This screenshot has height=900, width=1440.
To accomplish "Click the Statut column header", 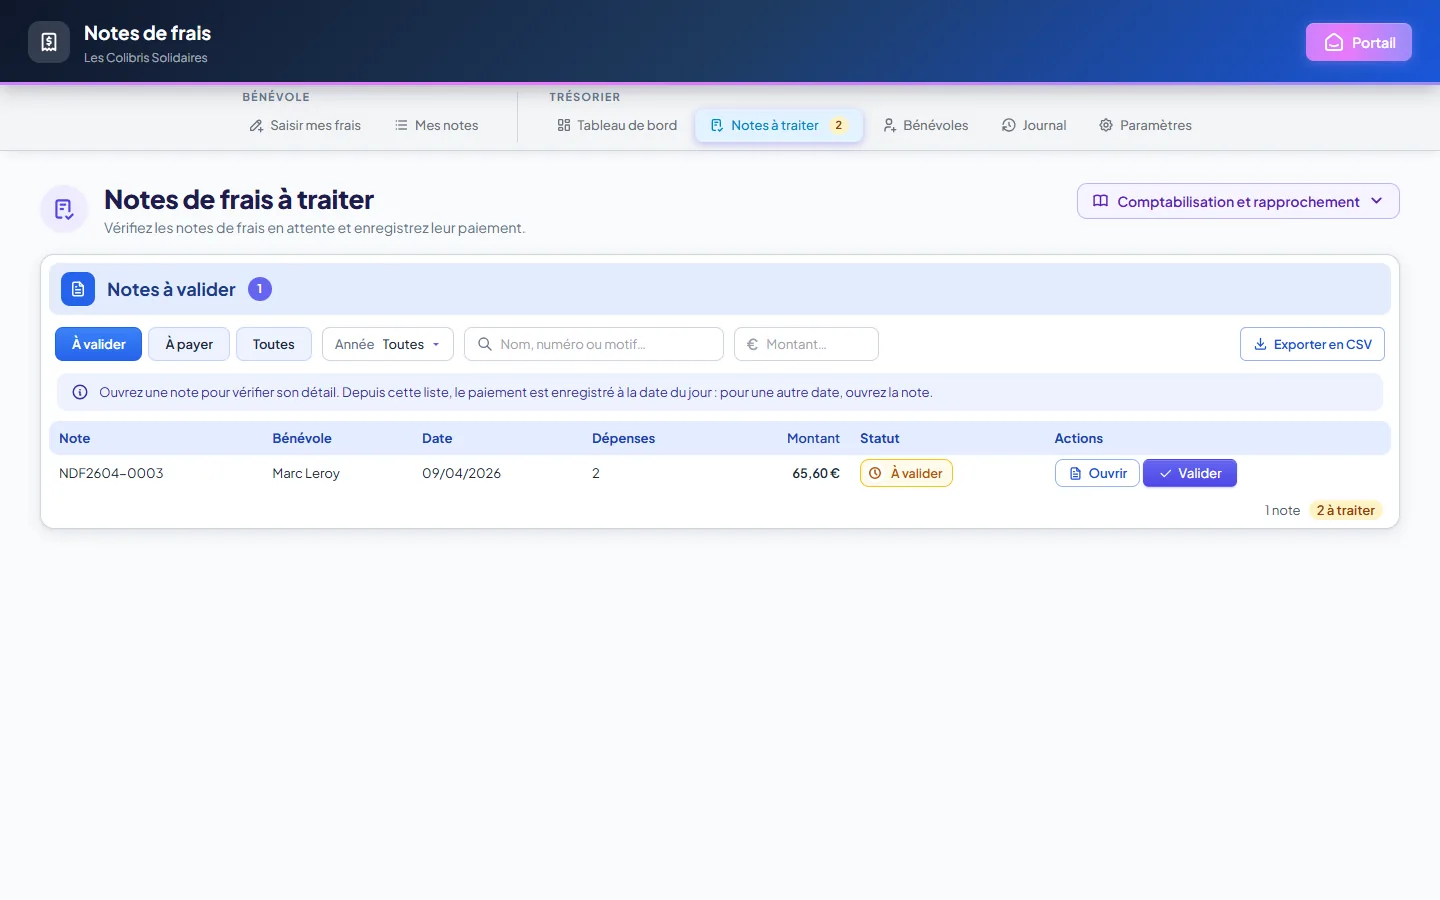I will pos(880,438).
